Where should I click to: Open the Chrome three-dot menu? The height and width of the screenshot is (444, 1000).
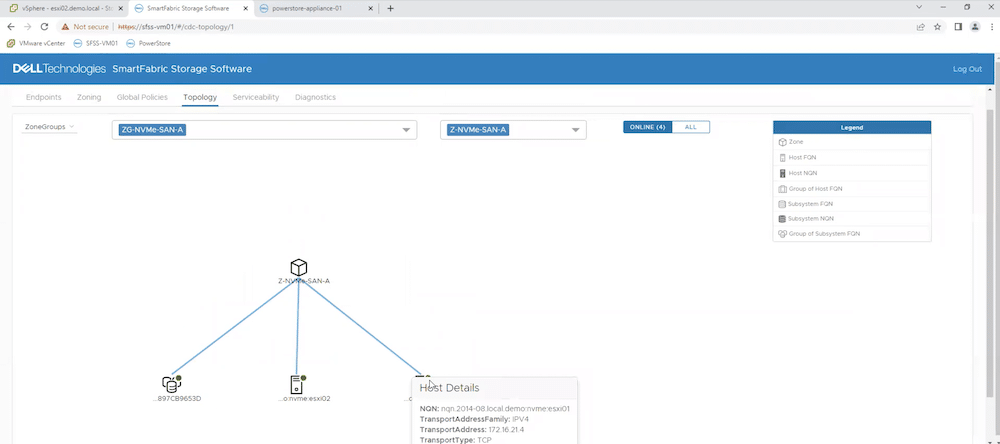(992, 27)
